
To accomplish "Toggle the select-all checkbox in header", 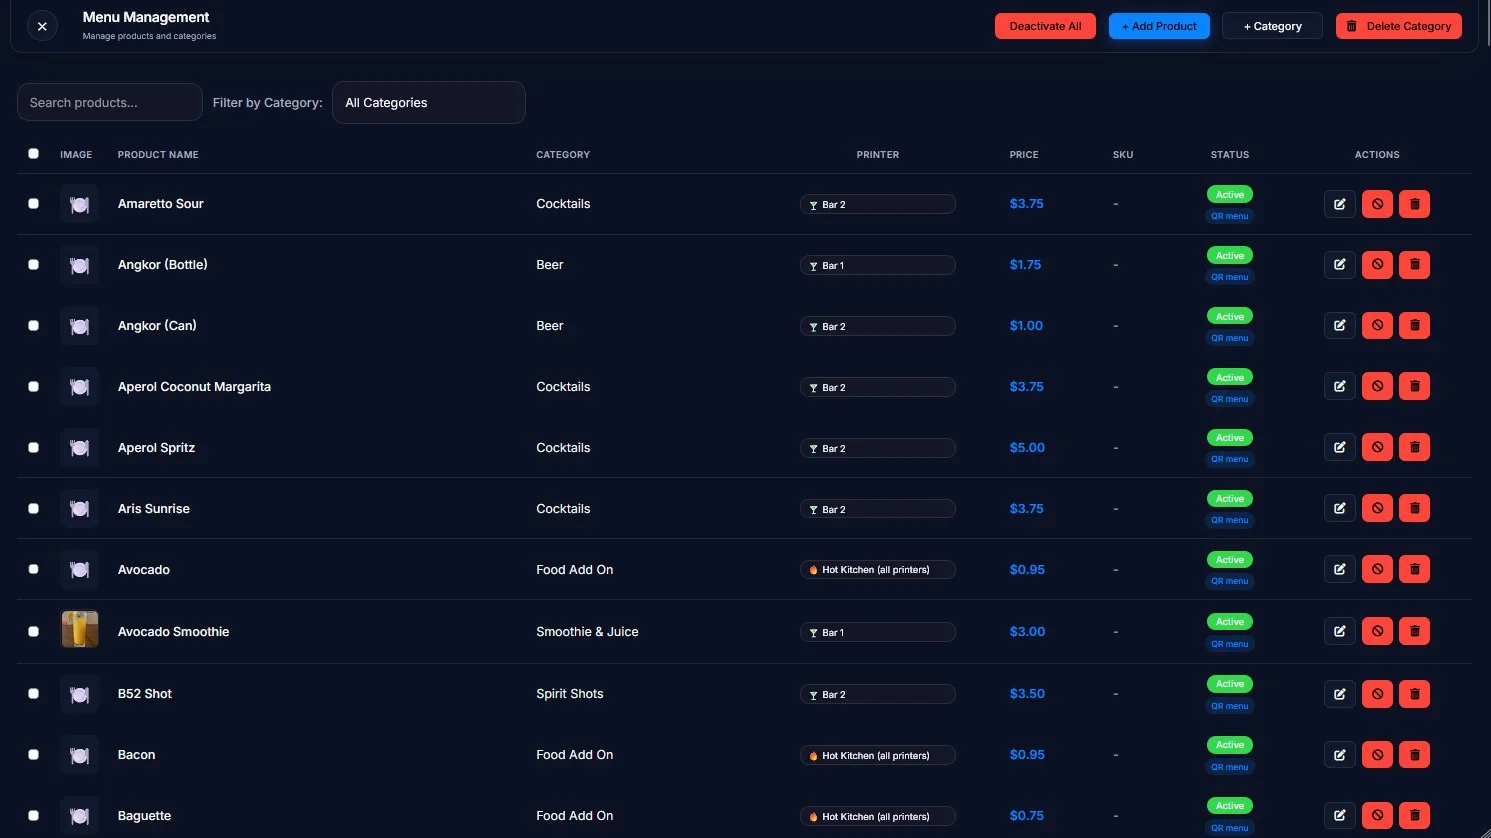I will coord(33,154).
